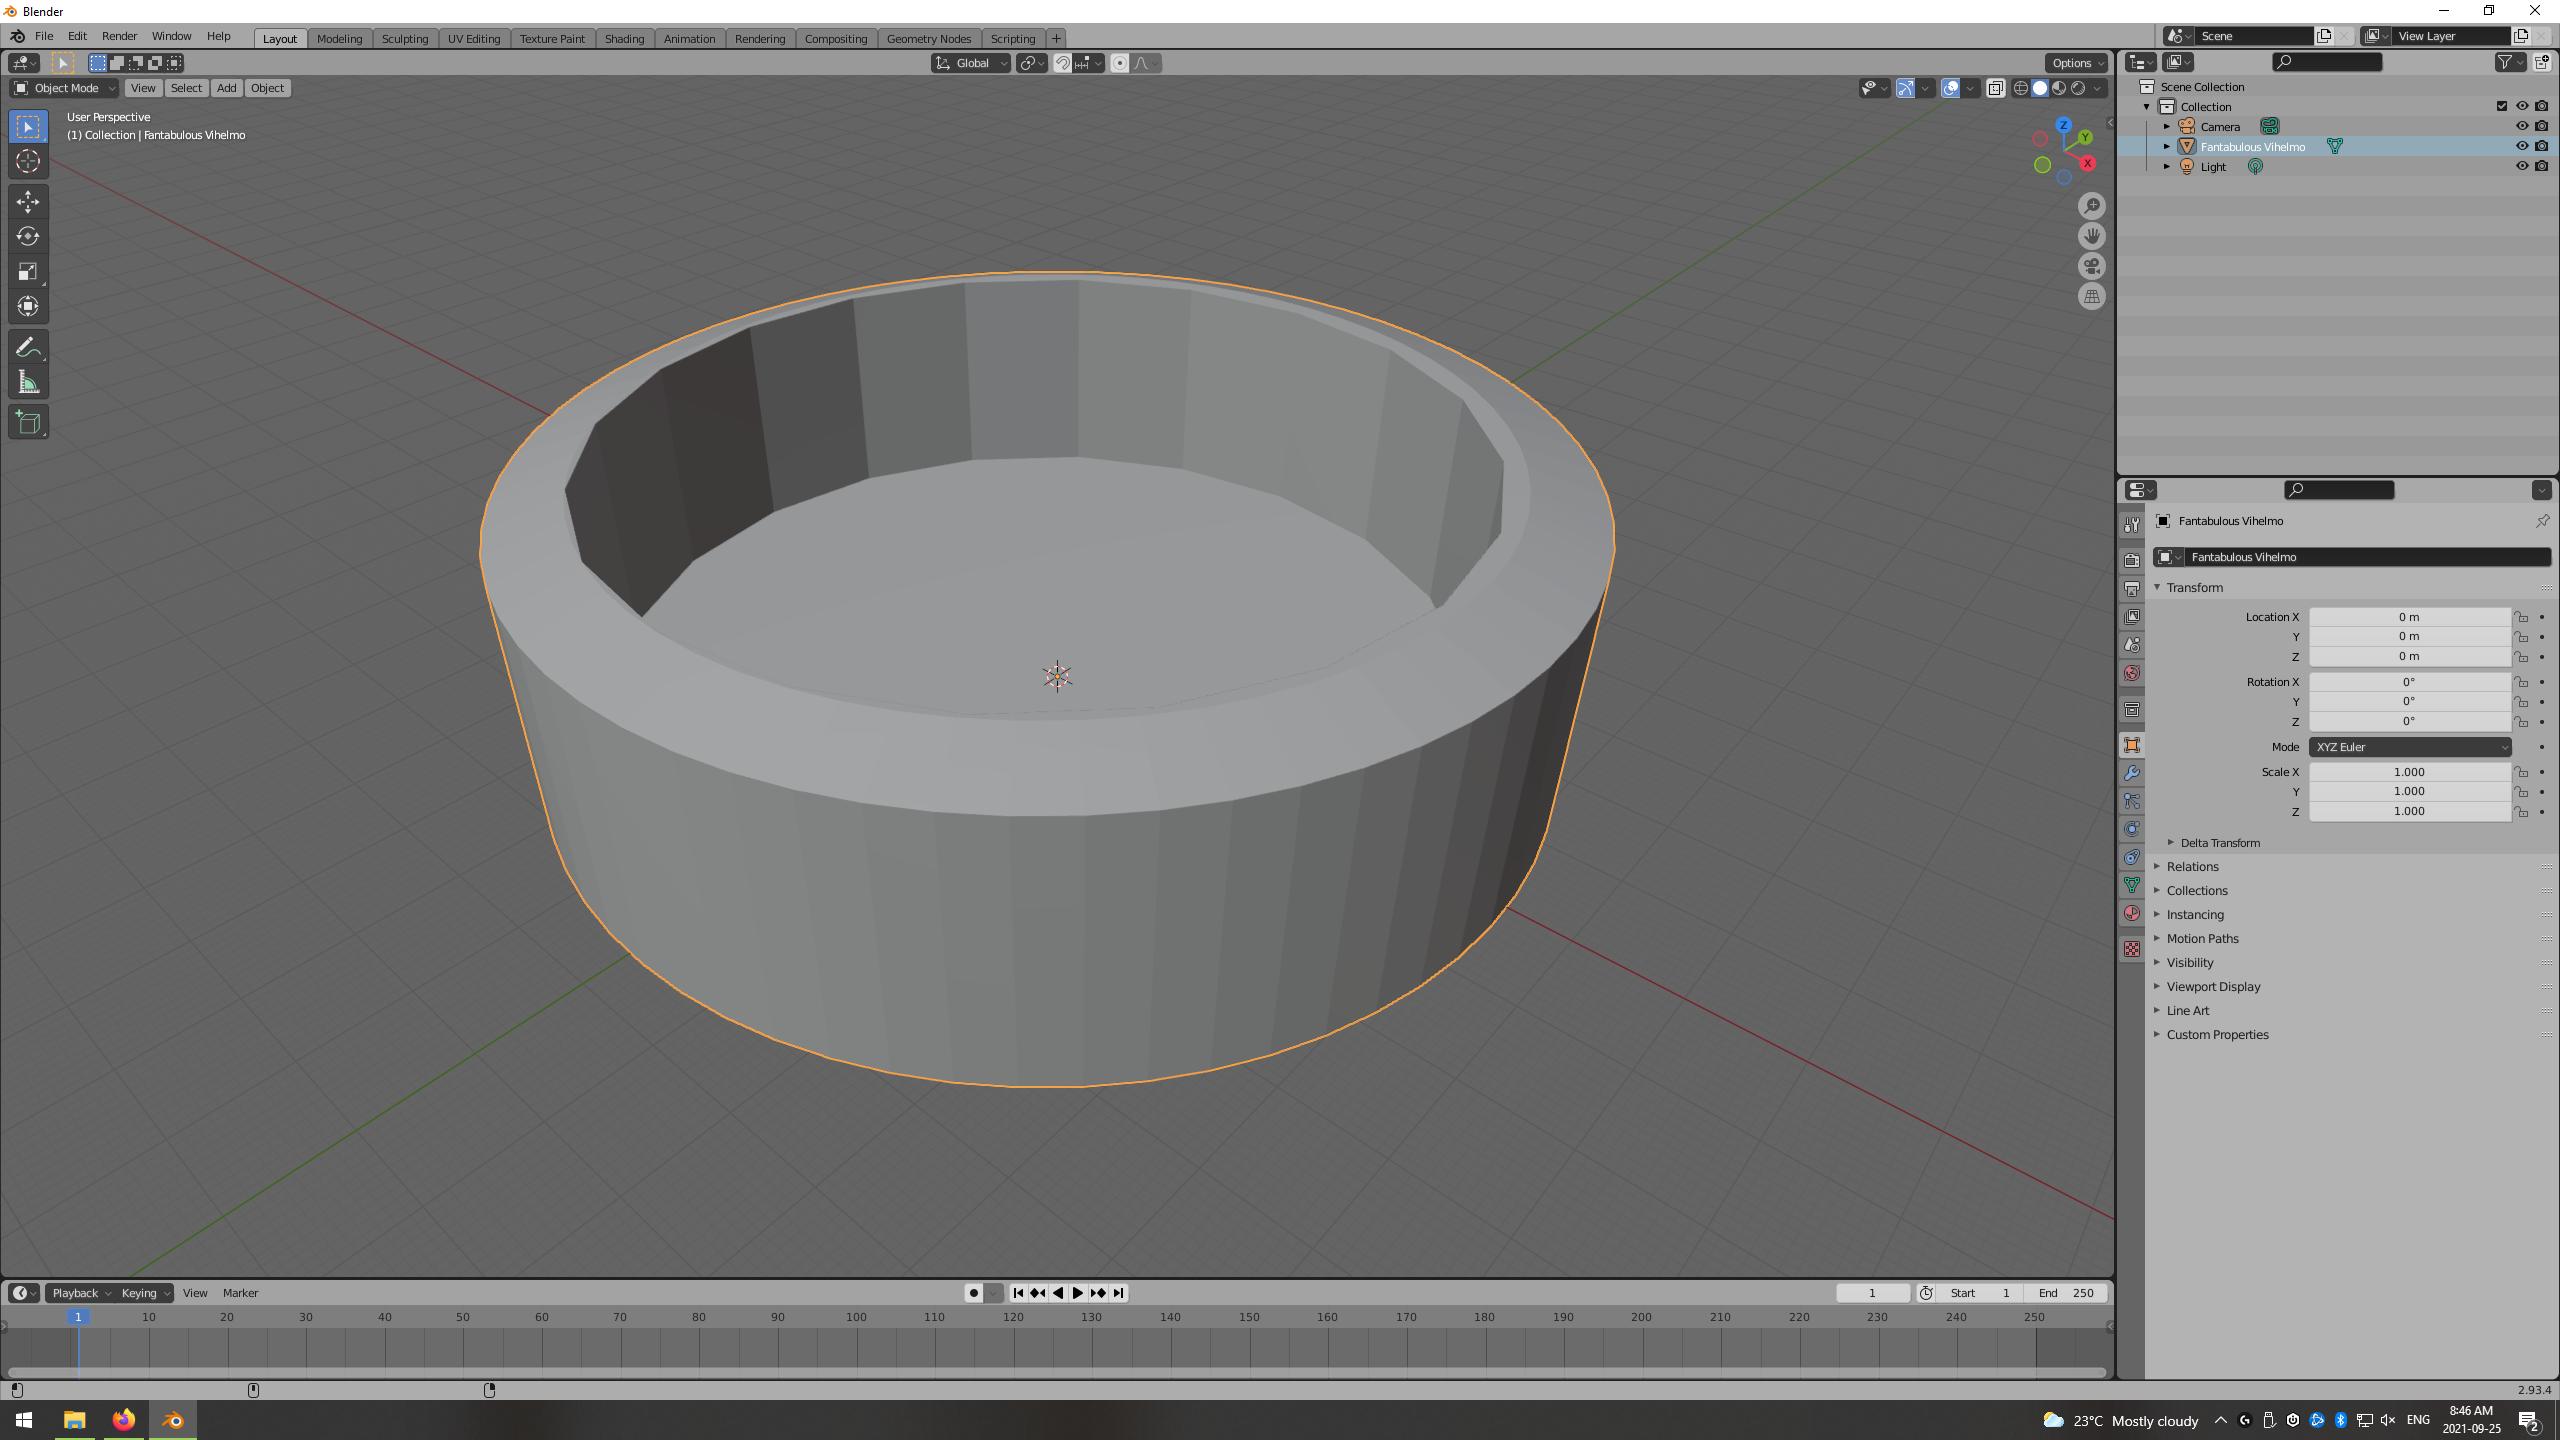Select the Add Cube tool
Image resolution: width=2560 pixels, height=1440 pixels.
(28, 422)
